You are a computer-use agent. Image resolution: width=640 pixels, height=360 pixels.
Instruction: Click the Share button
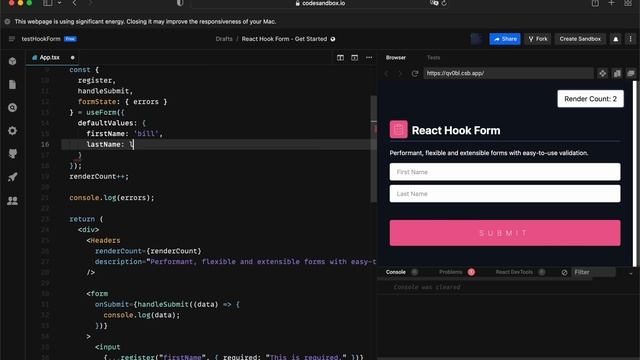(x=505, y=39)
